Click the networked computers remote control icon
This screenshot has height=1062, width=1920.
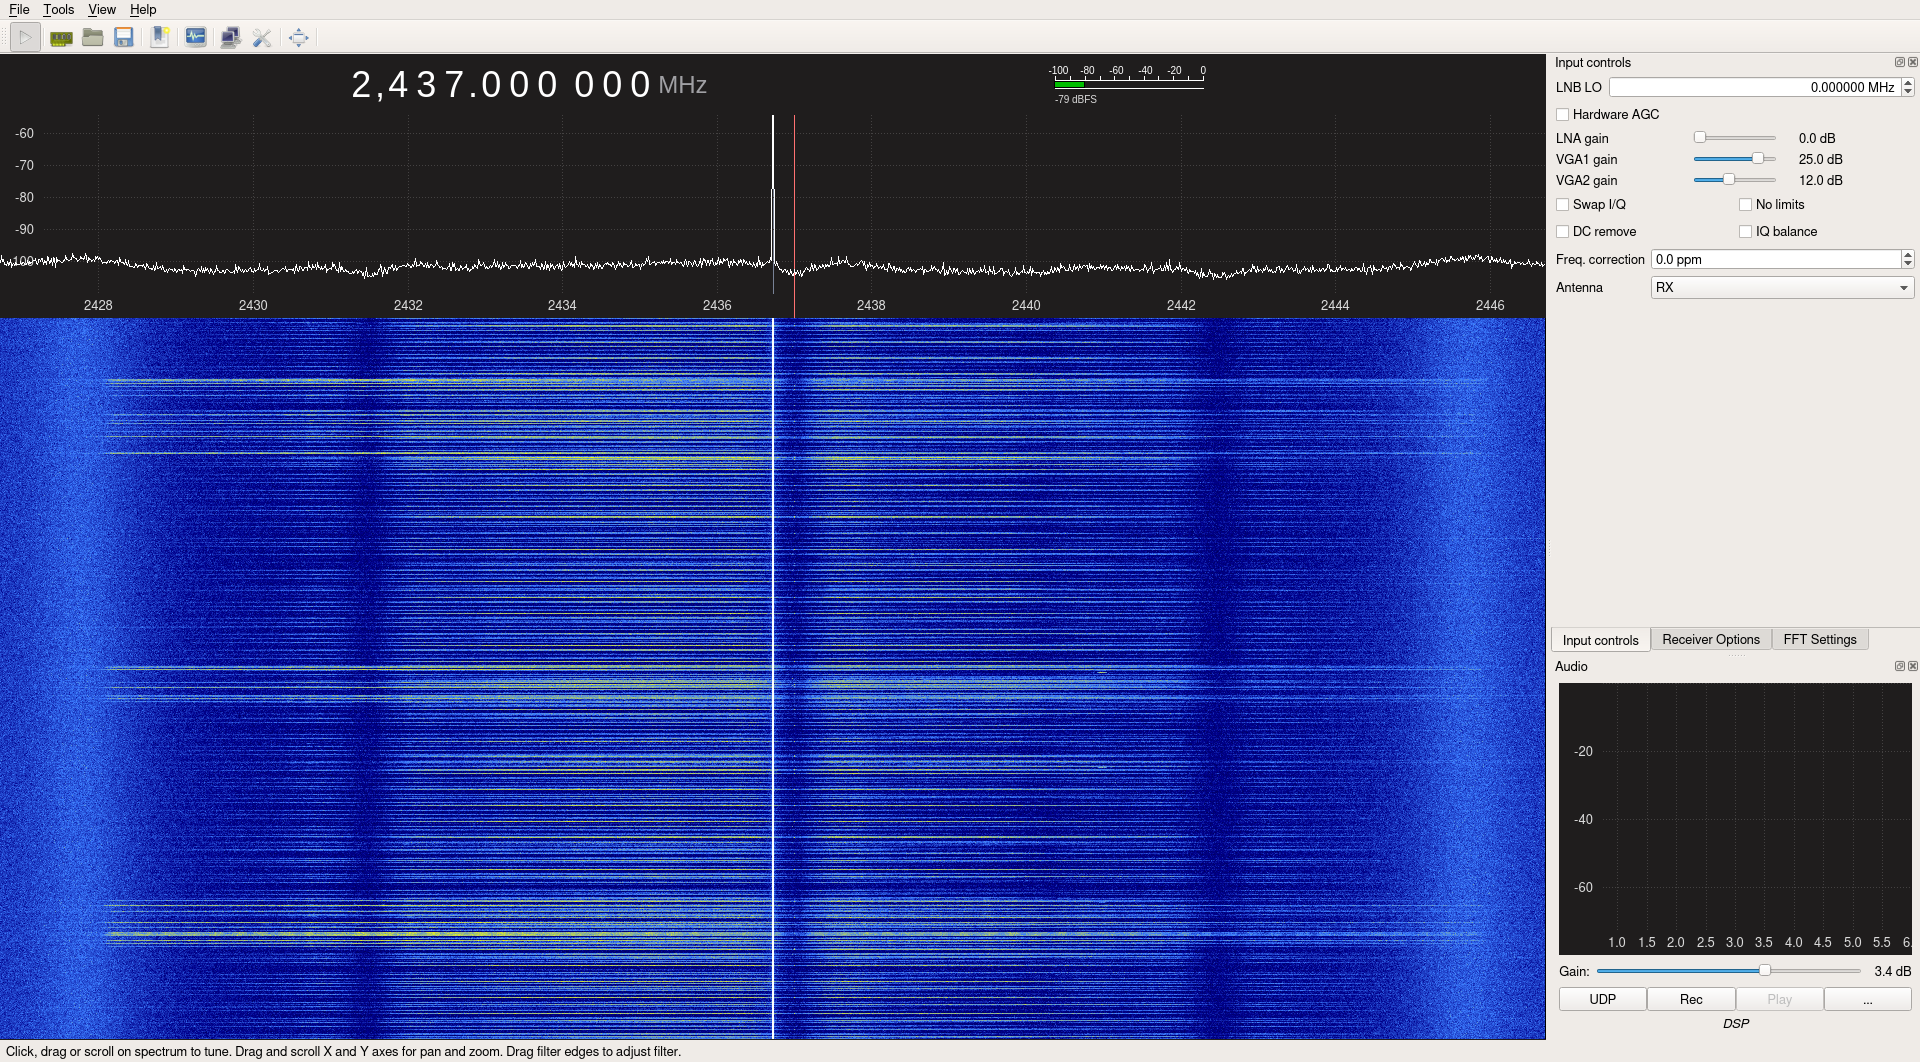click(x=230, y=38)
